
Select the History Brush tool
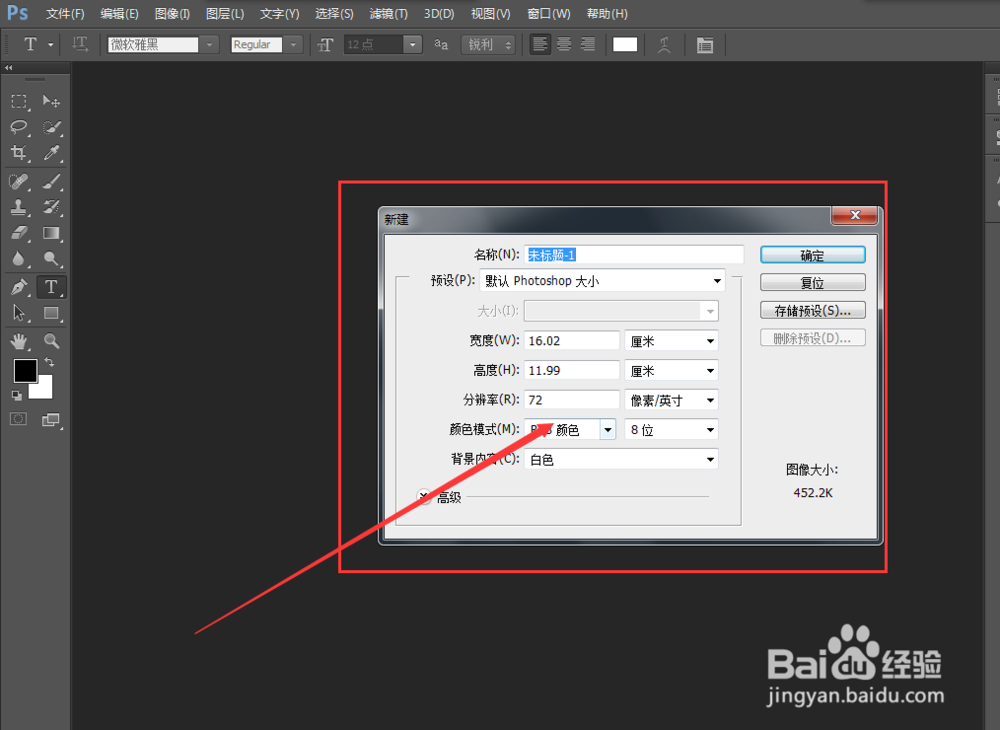click(x=51, y=207)
